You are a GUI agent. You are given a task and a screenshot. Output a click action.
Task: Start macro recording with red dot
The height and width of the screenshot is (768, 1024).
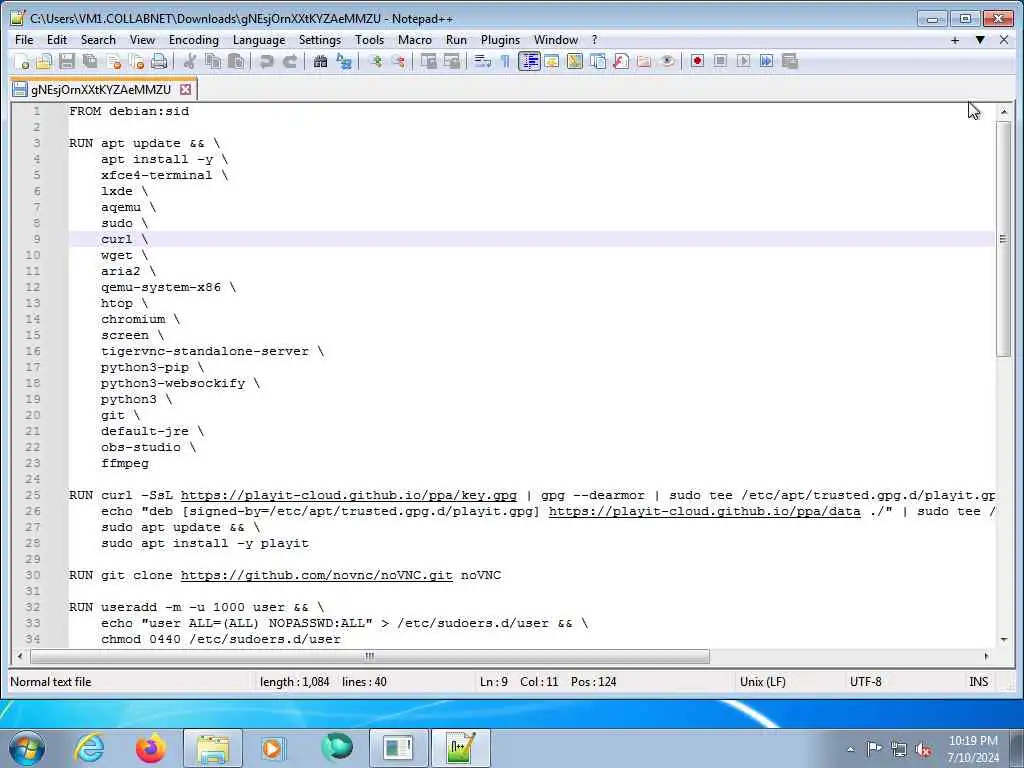pyautogui.click(x=697, y=61)
